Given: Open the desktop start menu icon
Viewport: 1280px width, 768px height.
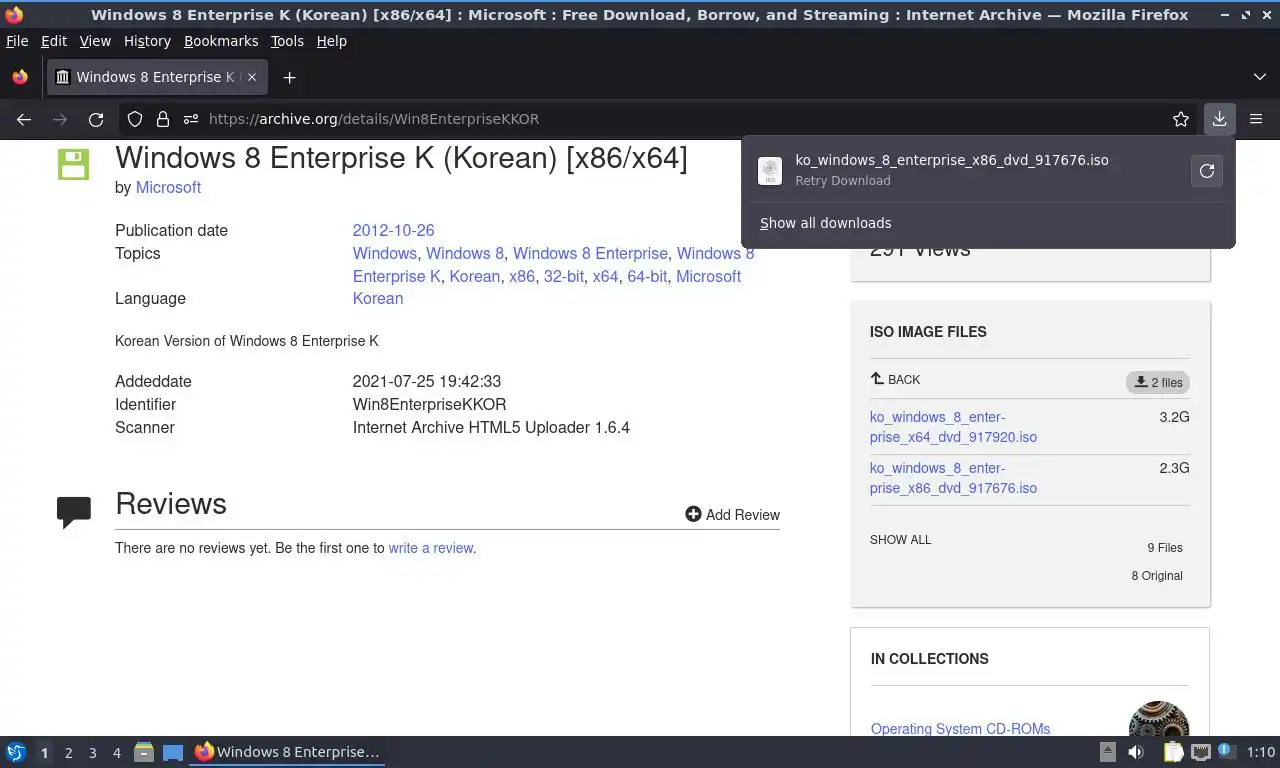Looking at the screenshot, I should [x=16, y=752].
